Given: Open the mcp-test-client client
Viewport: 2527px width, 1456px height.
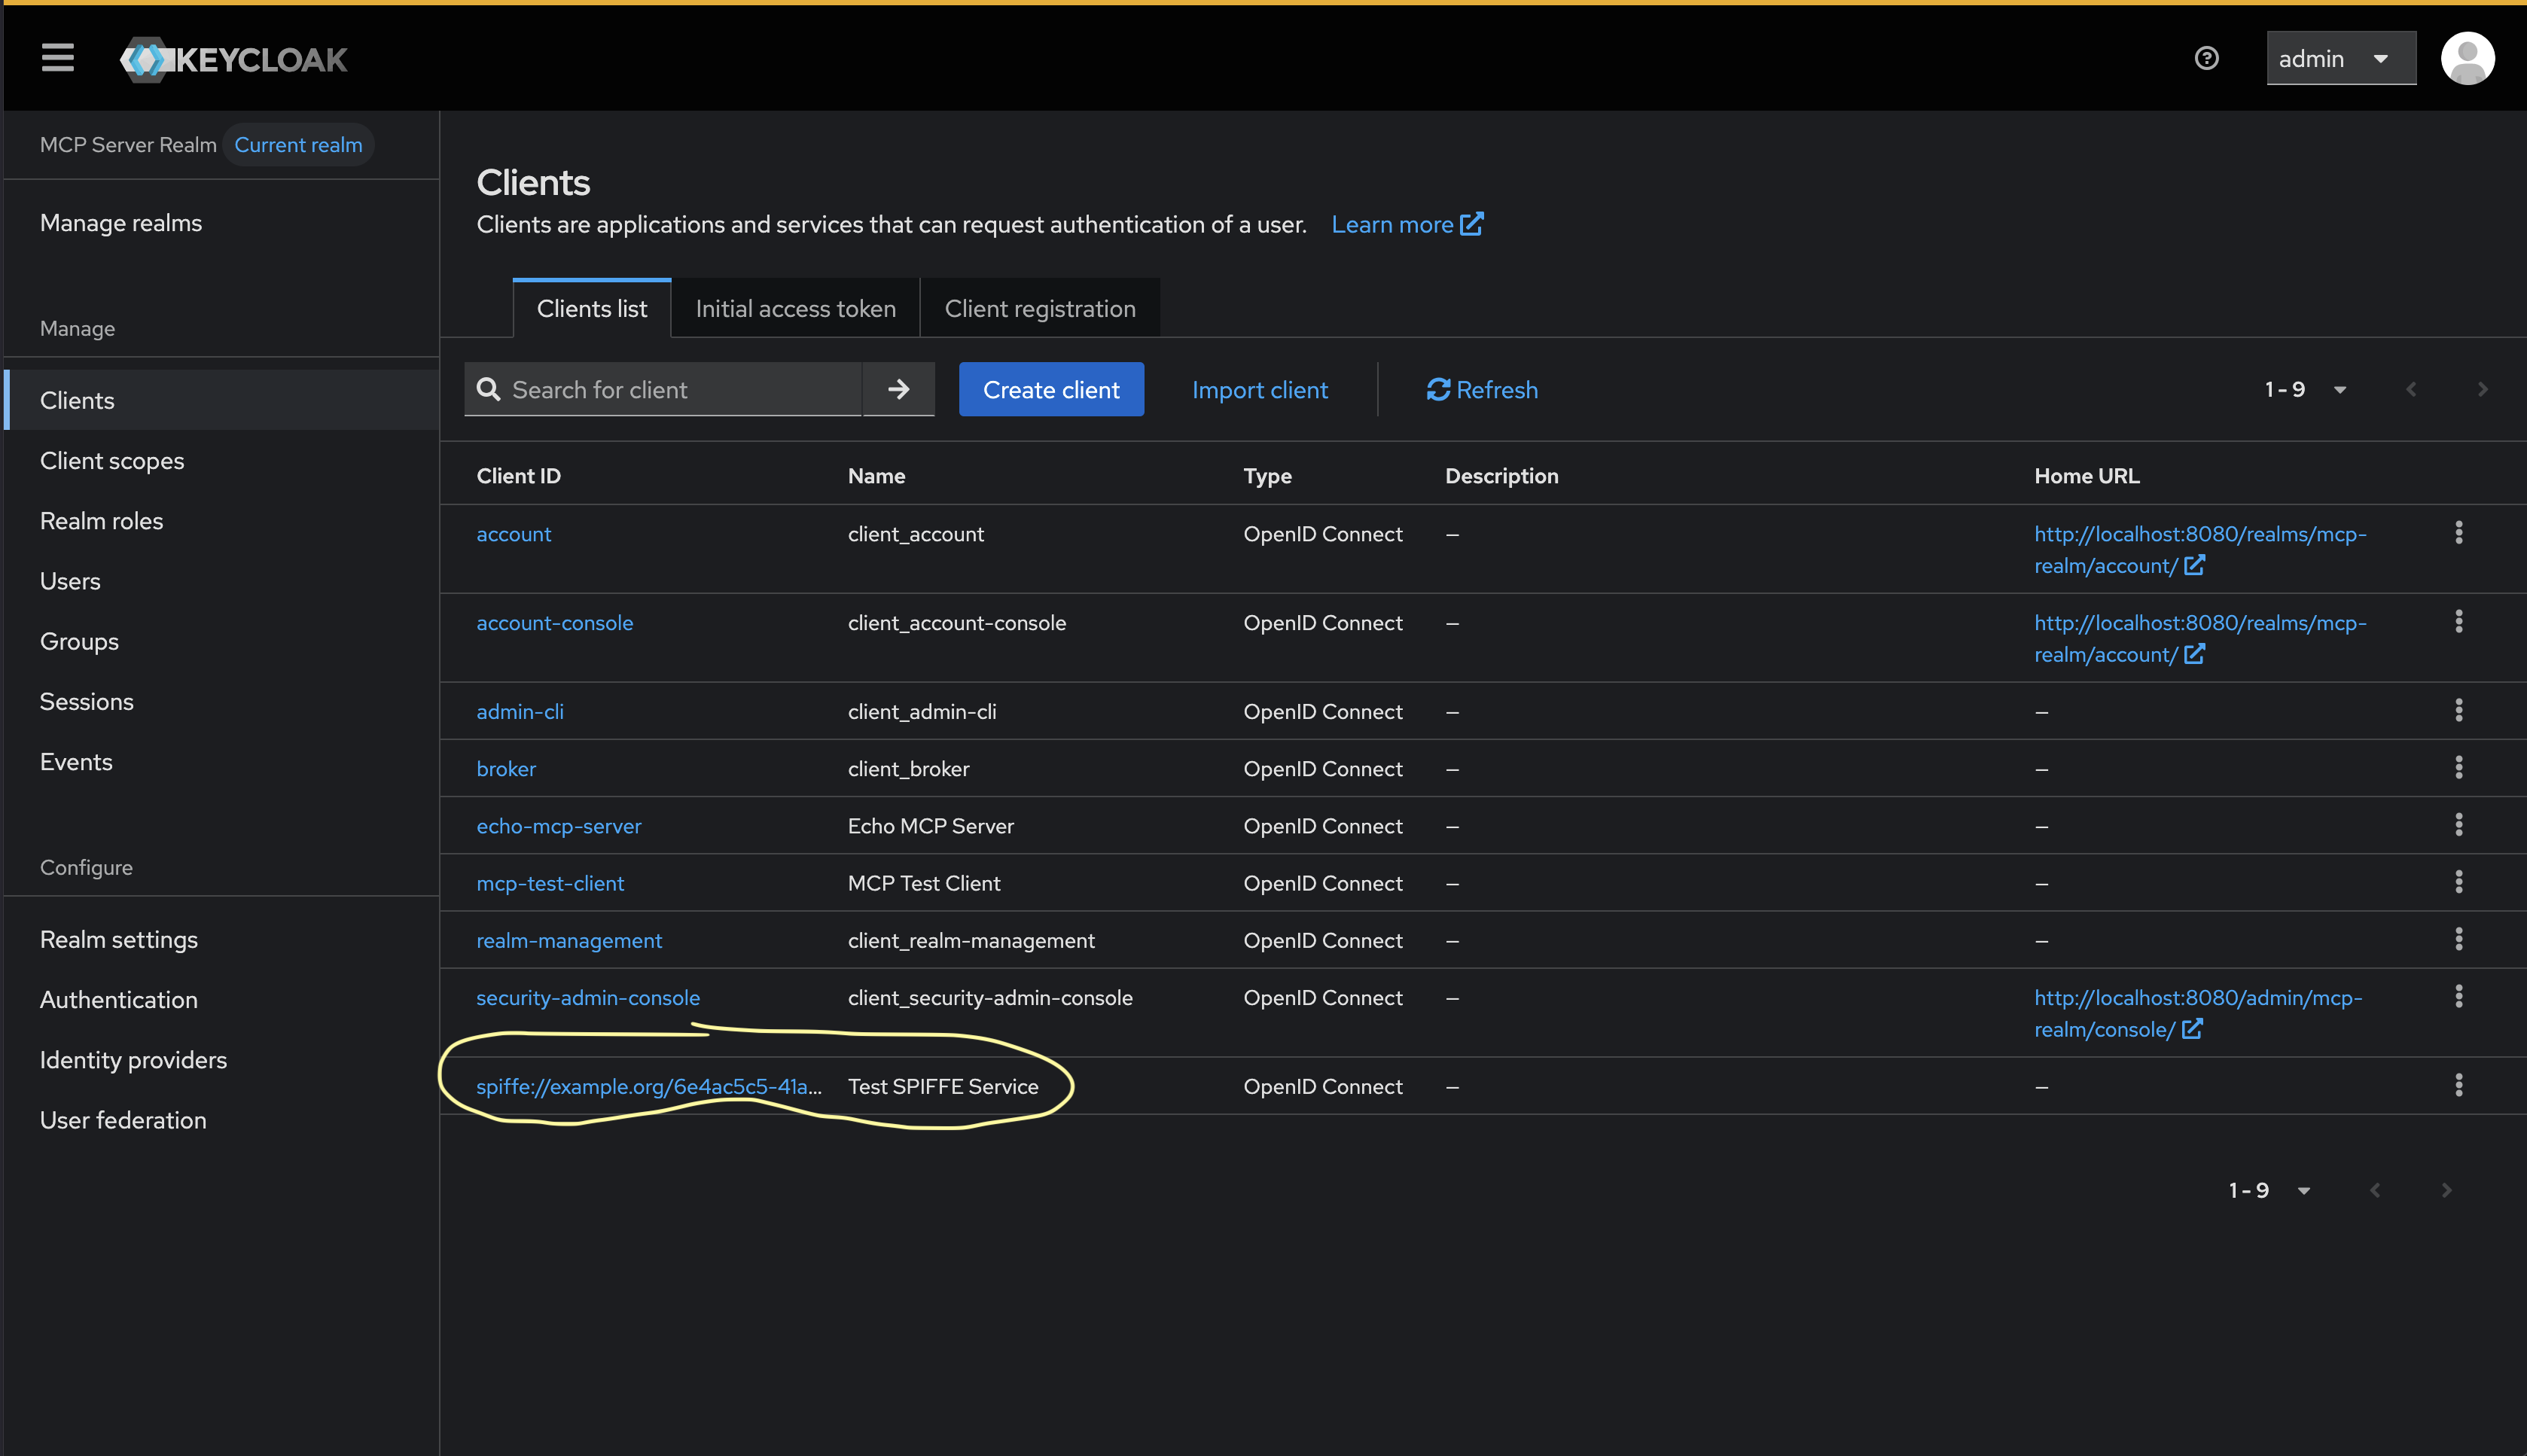Looking at the screenshot, I should click(x=550, y=883).
